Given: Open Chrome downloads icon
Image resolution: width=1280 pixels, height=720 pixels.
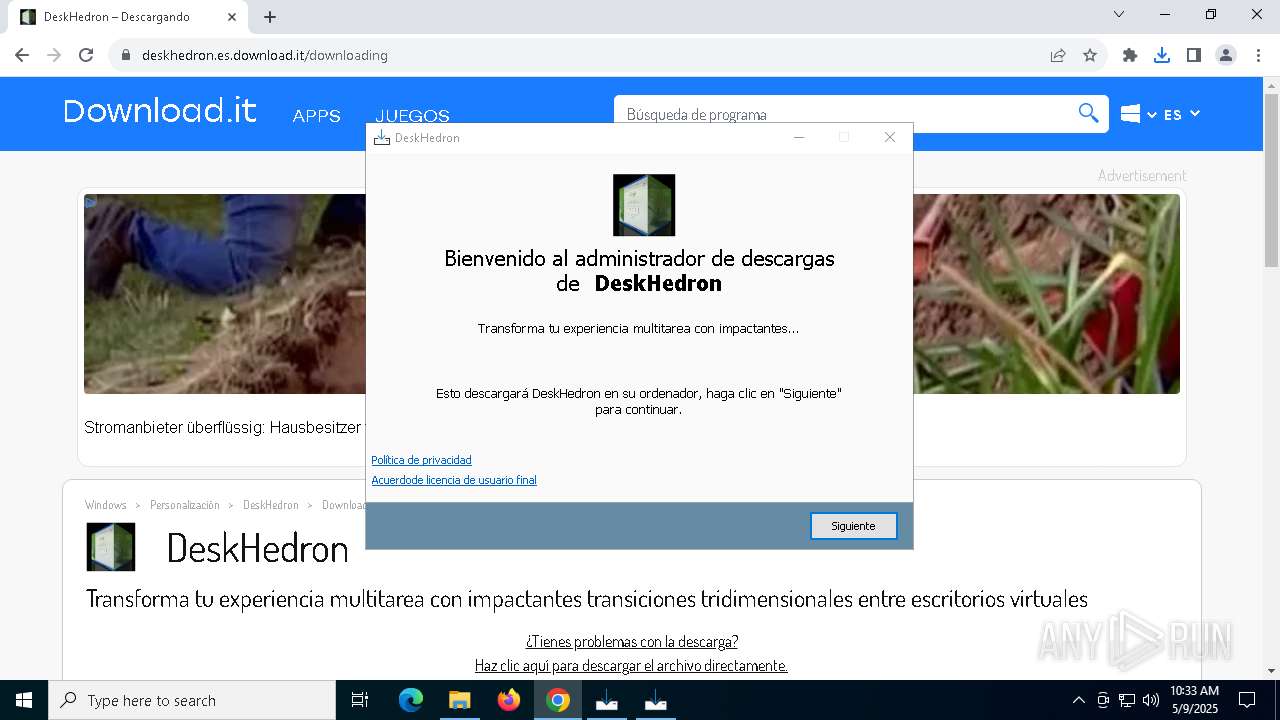Looking at the screenshot, I should coord(1162,55).
